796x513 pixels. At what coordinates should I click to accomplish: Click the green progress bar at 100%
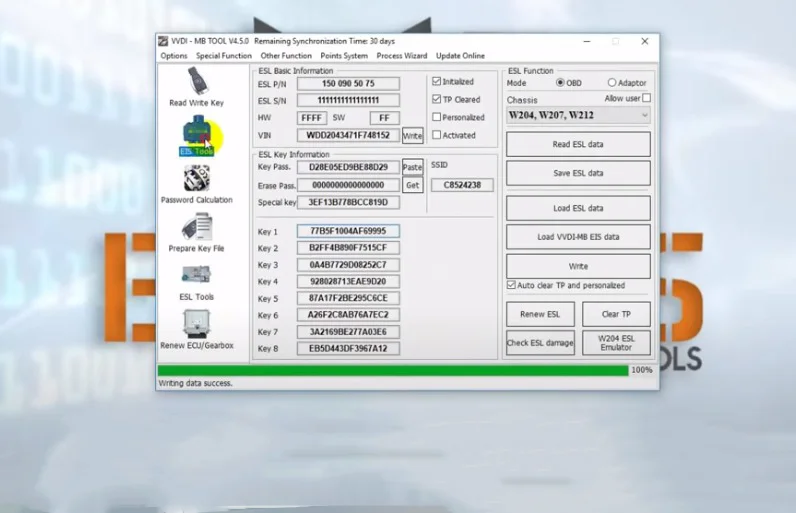(x=393, y=370)
